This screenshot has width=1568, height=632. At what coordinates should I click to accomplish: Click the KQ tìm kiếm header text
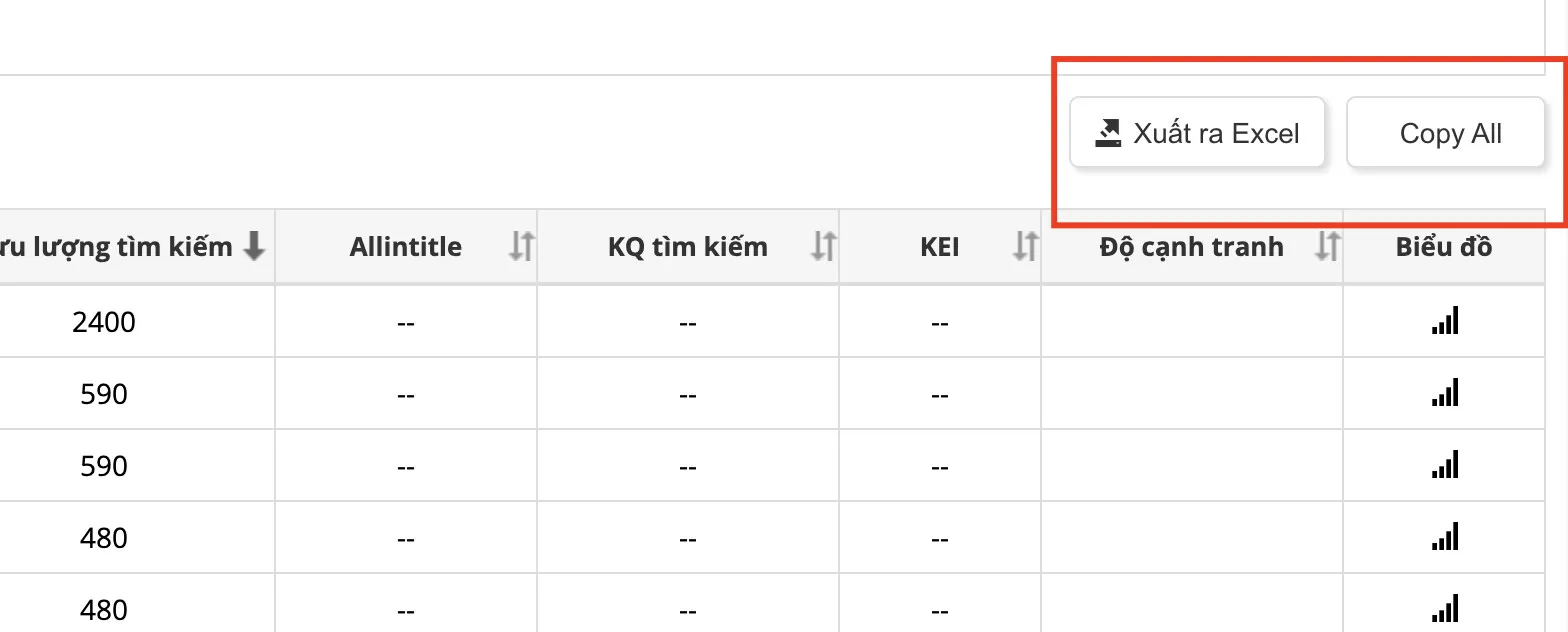tap(688, 246)
